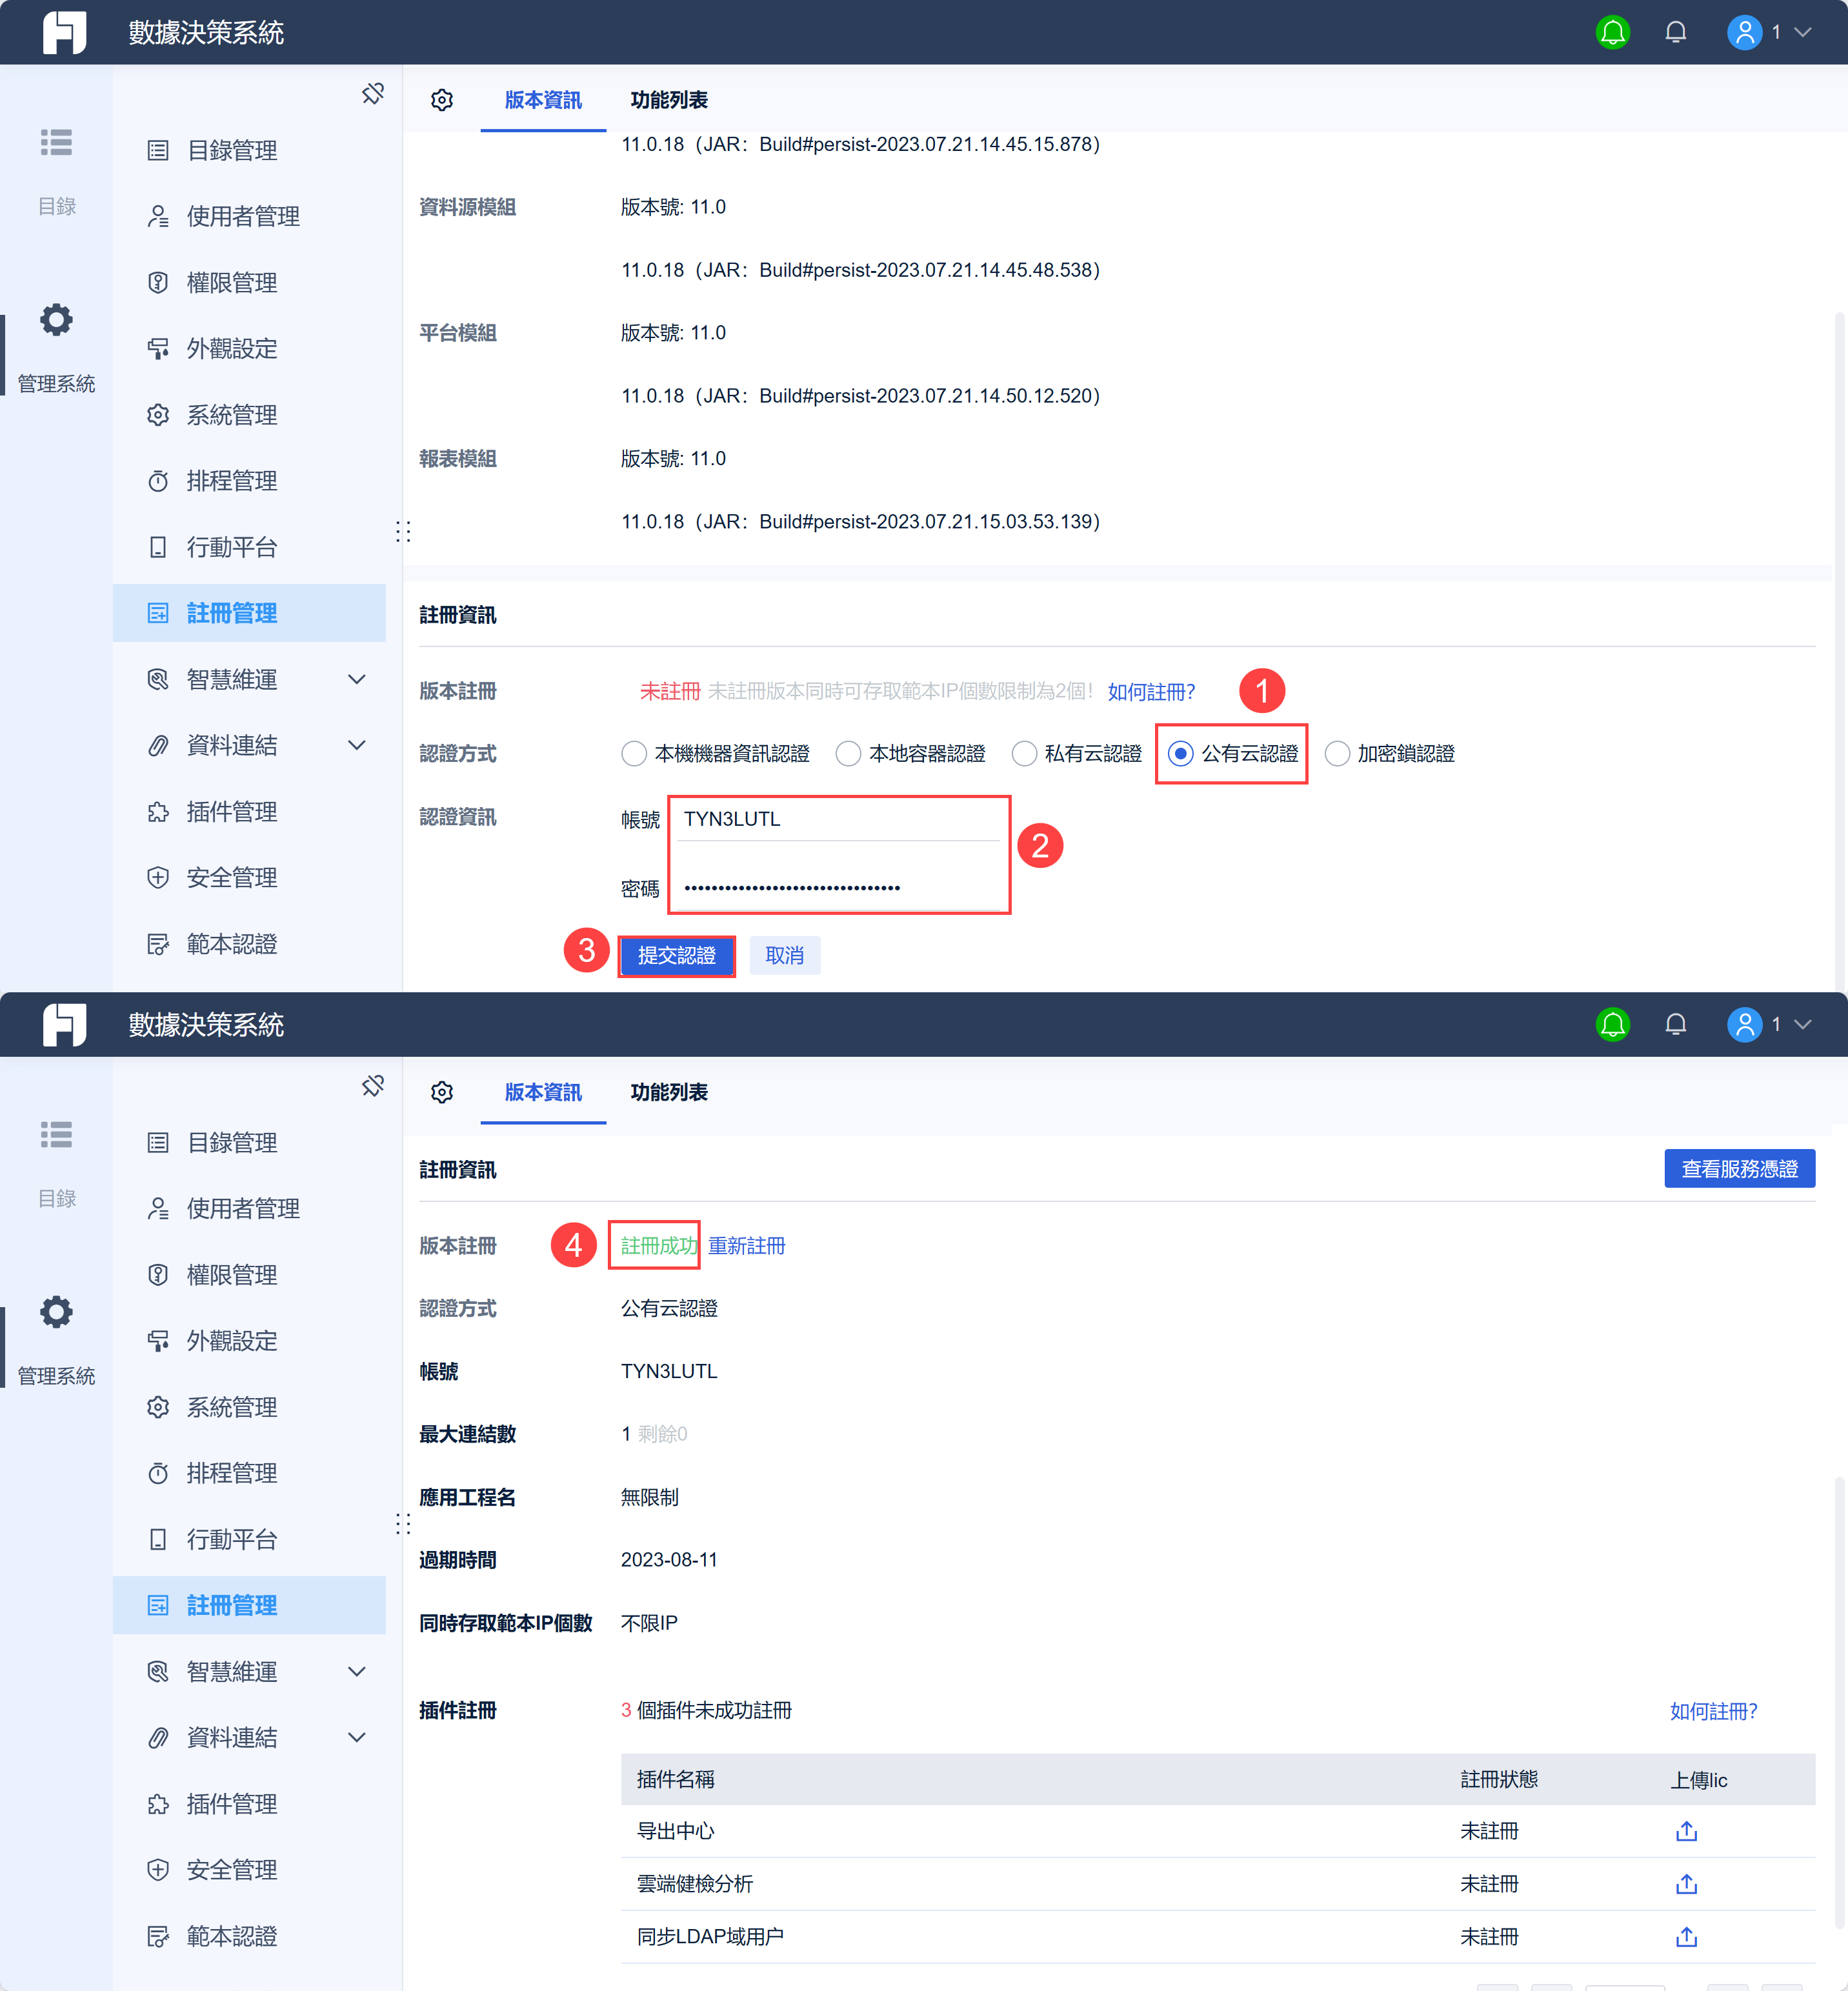Screen dimensions: 1848x1991
Task: Open the 目錄 list icon in upper left rail
Action: click(x=56, y=143)
